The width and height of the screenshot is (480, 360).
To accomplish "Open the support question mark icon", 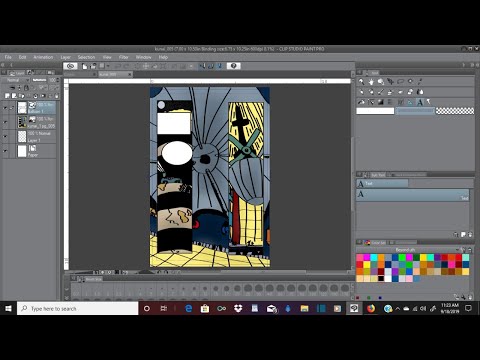I will (234, 66).
